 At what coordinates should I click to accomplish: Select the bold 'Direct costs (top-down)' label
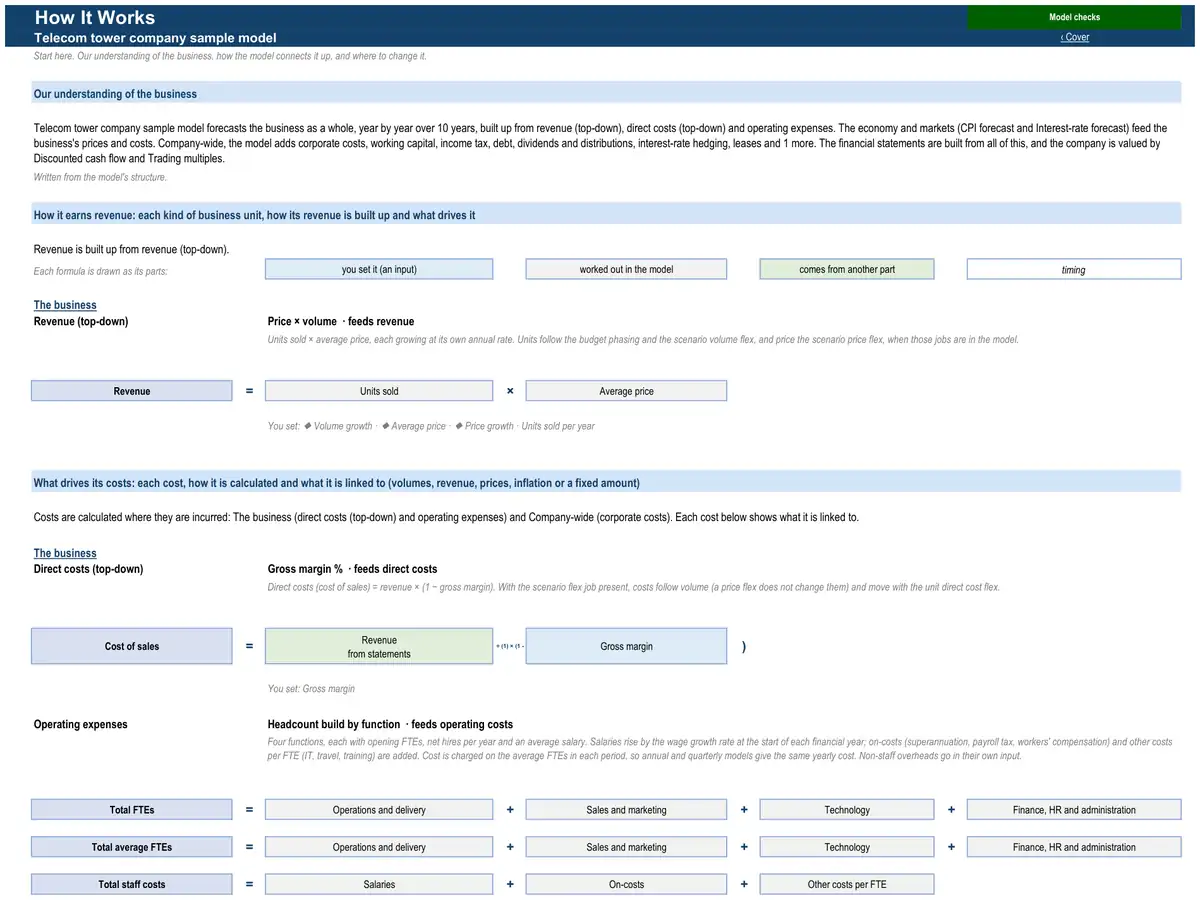88,569
